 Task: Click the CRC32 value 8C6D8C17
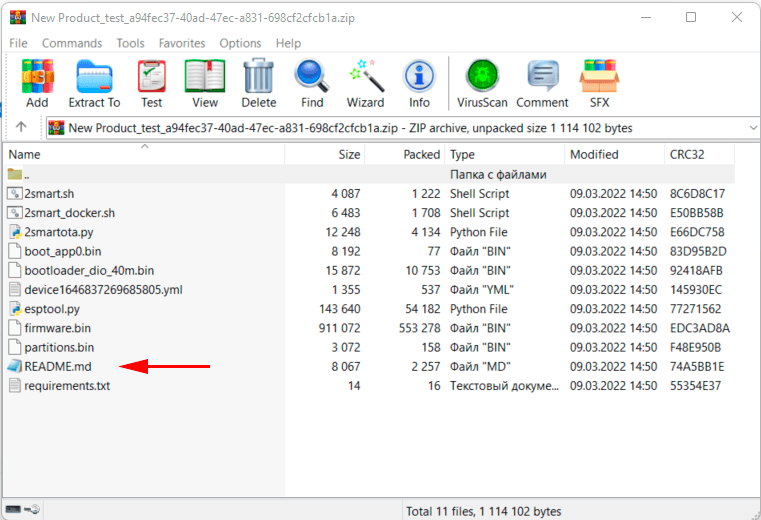(x=697, y=194)
